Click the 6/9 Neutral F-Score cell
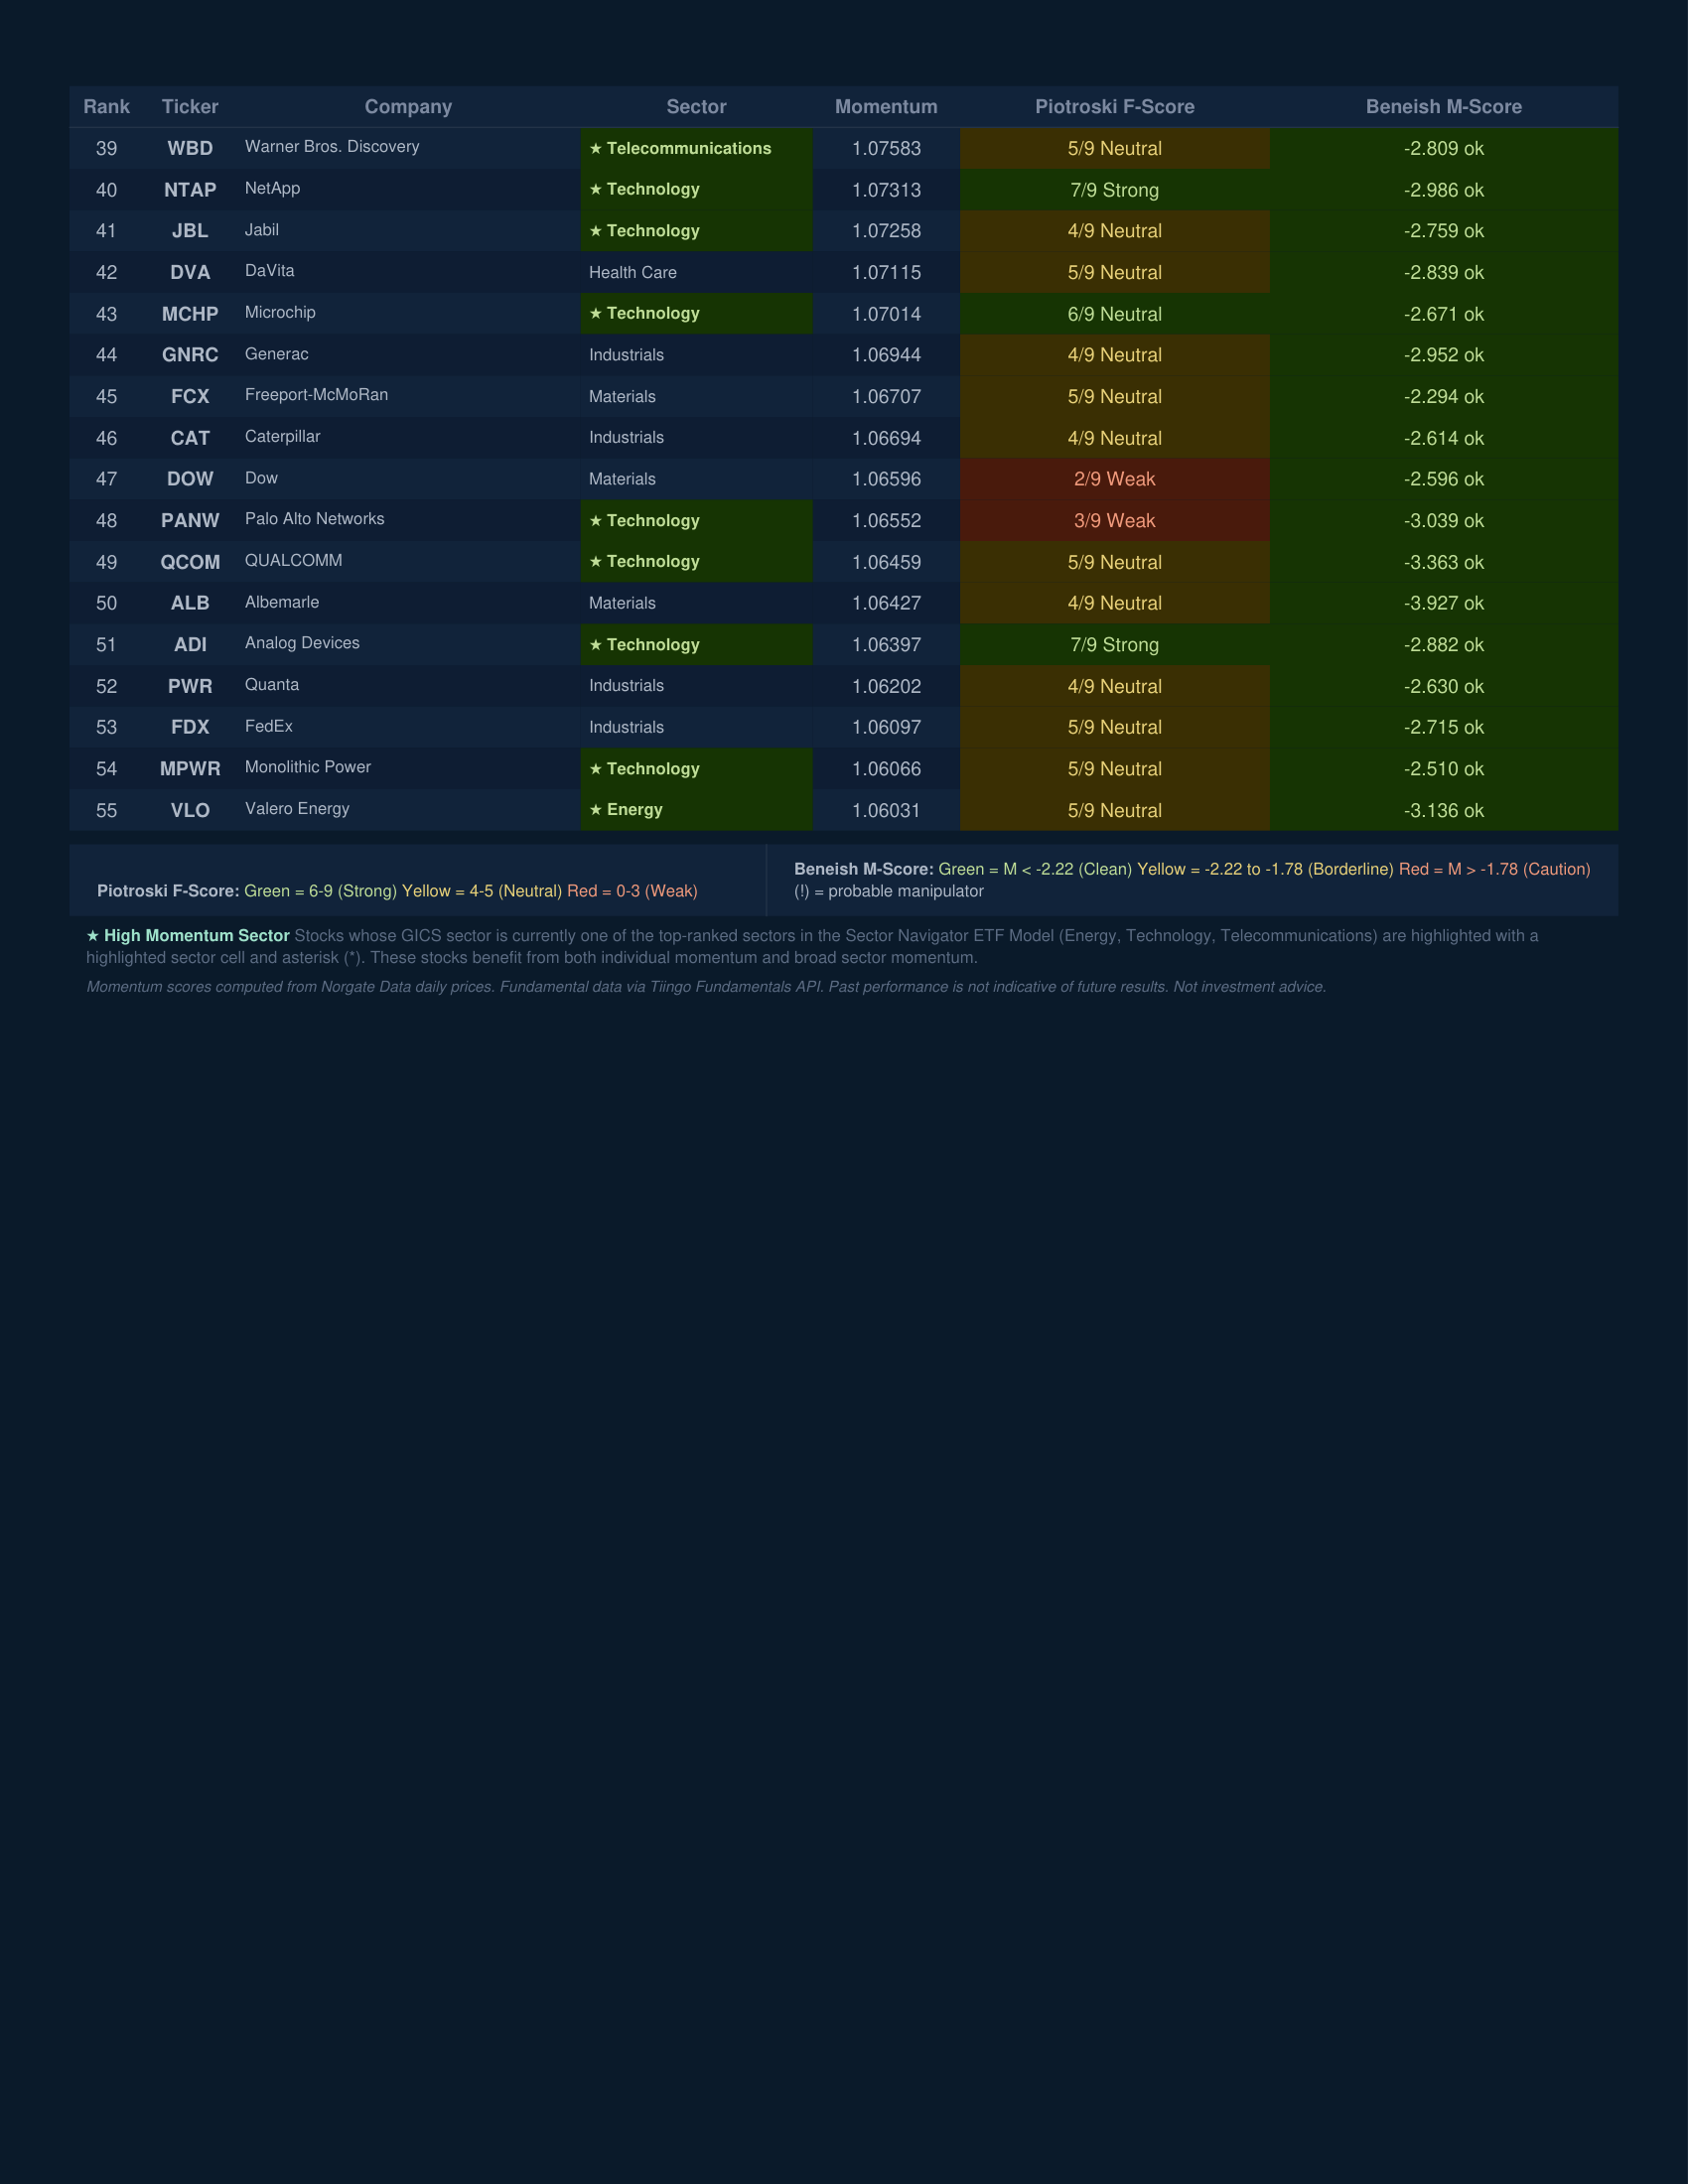Image resolution: width=1688 pixels, height=2184 pixels. (1115, 314)
